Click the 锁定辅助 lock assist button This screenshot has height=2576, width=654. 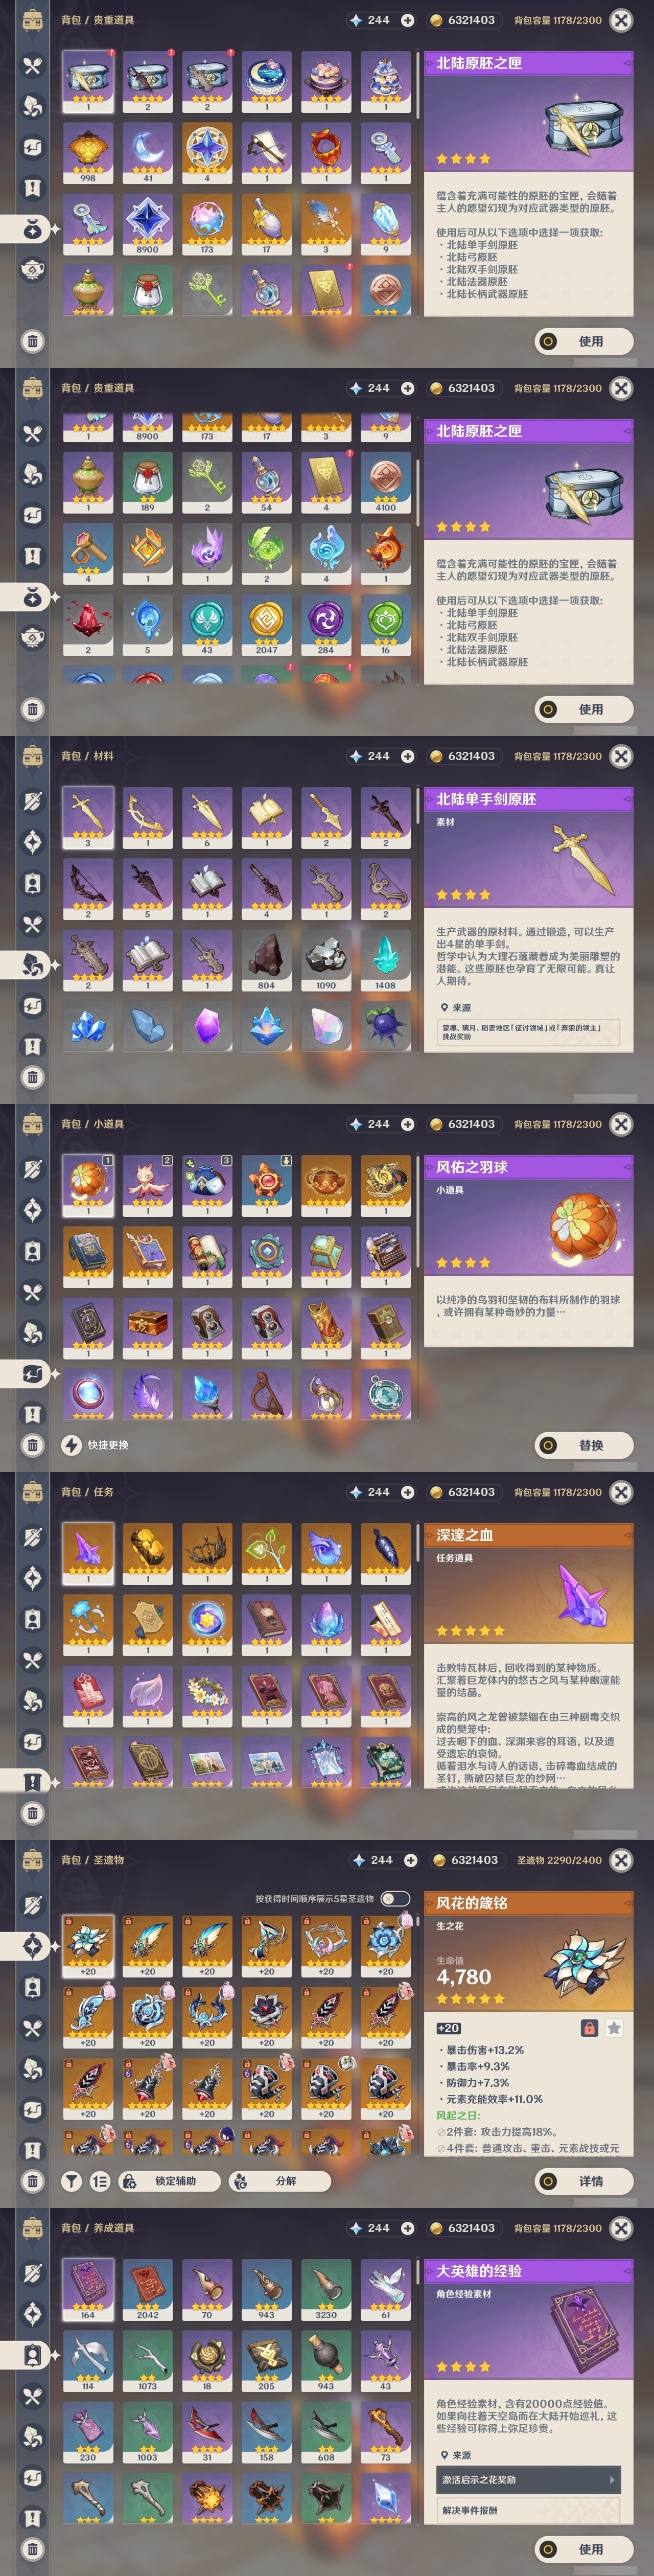point(165,2181)
